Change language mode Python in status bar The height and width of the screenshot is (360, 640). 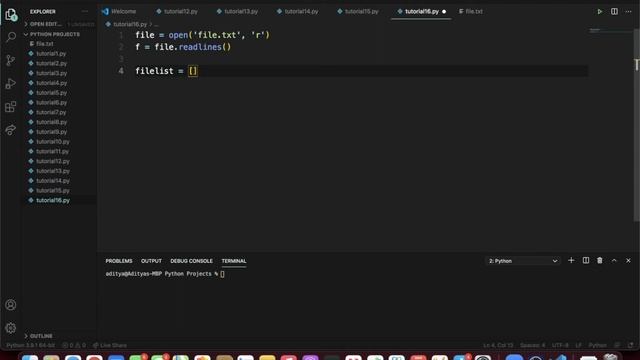click(597, 345)
